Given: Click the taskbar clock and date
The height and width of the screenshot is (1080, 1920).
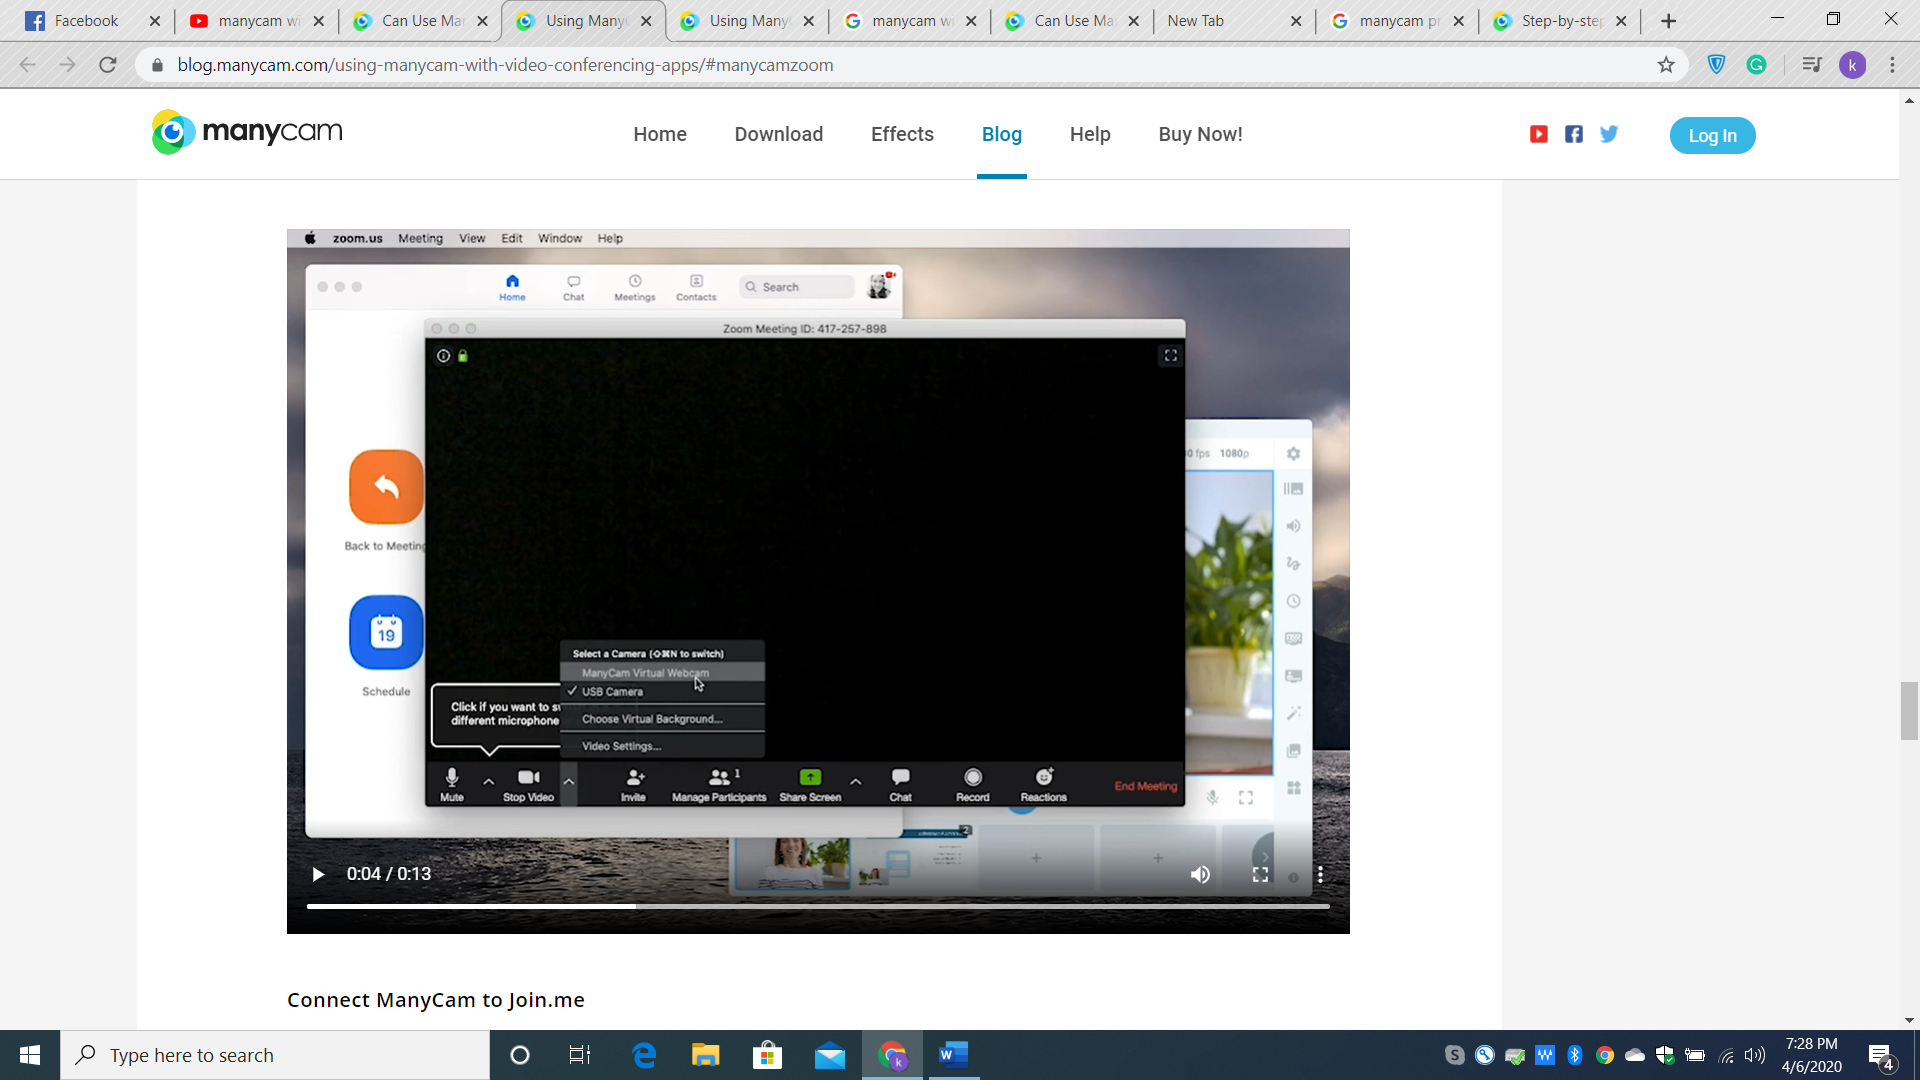Looking at the screenshot, I should coord(1811,1055).
